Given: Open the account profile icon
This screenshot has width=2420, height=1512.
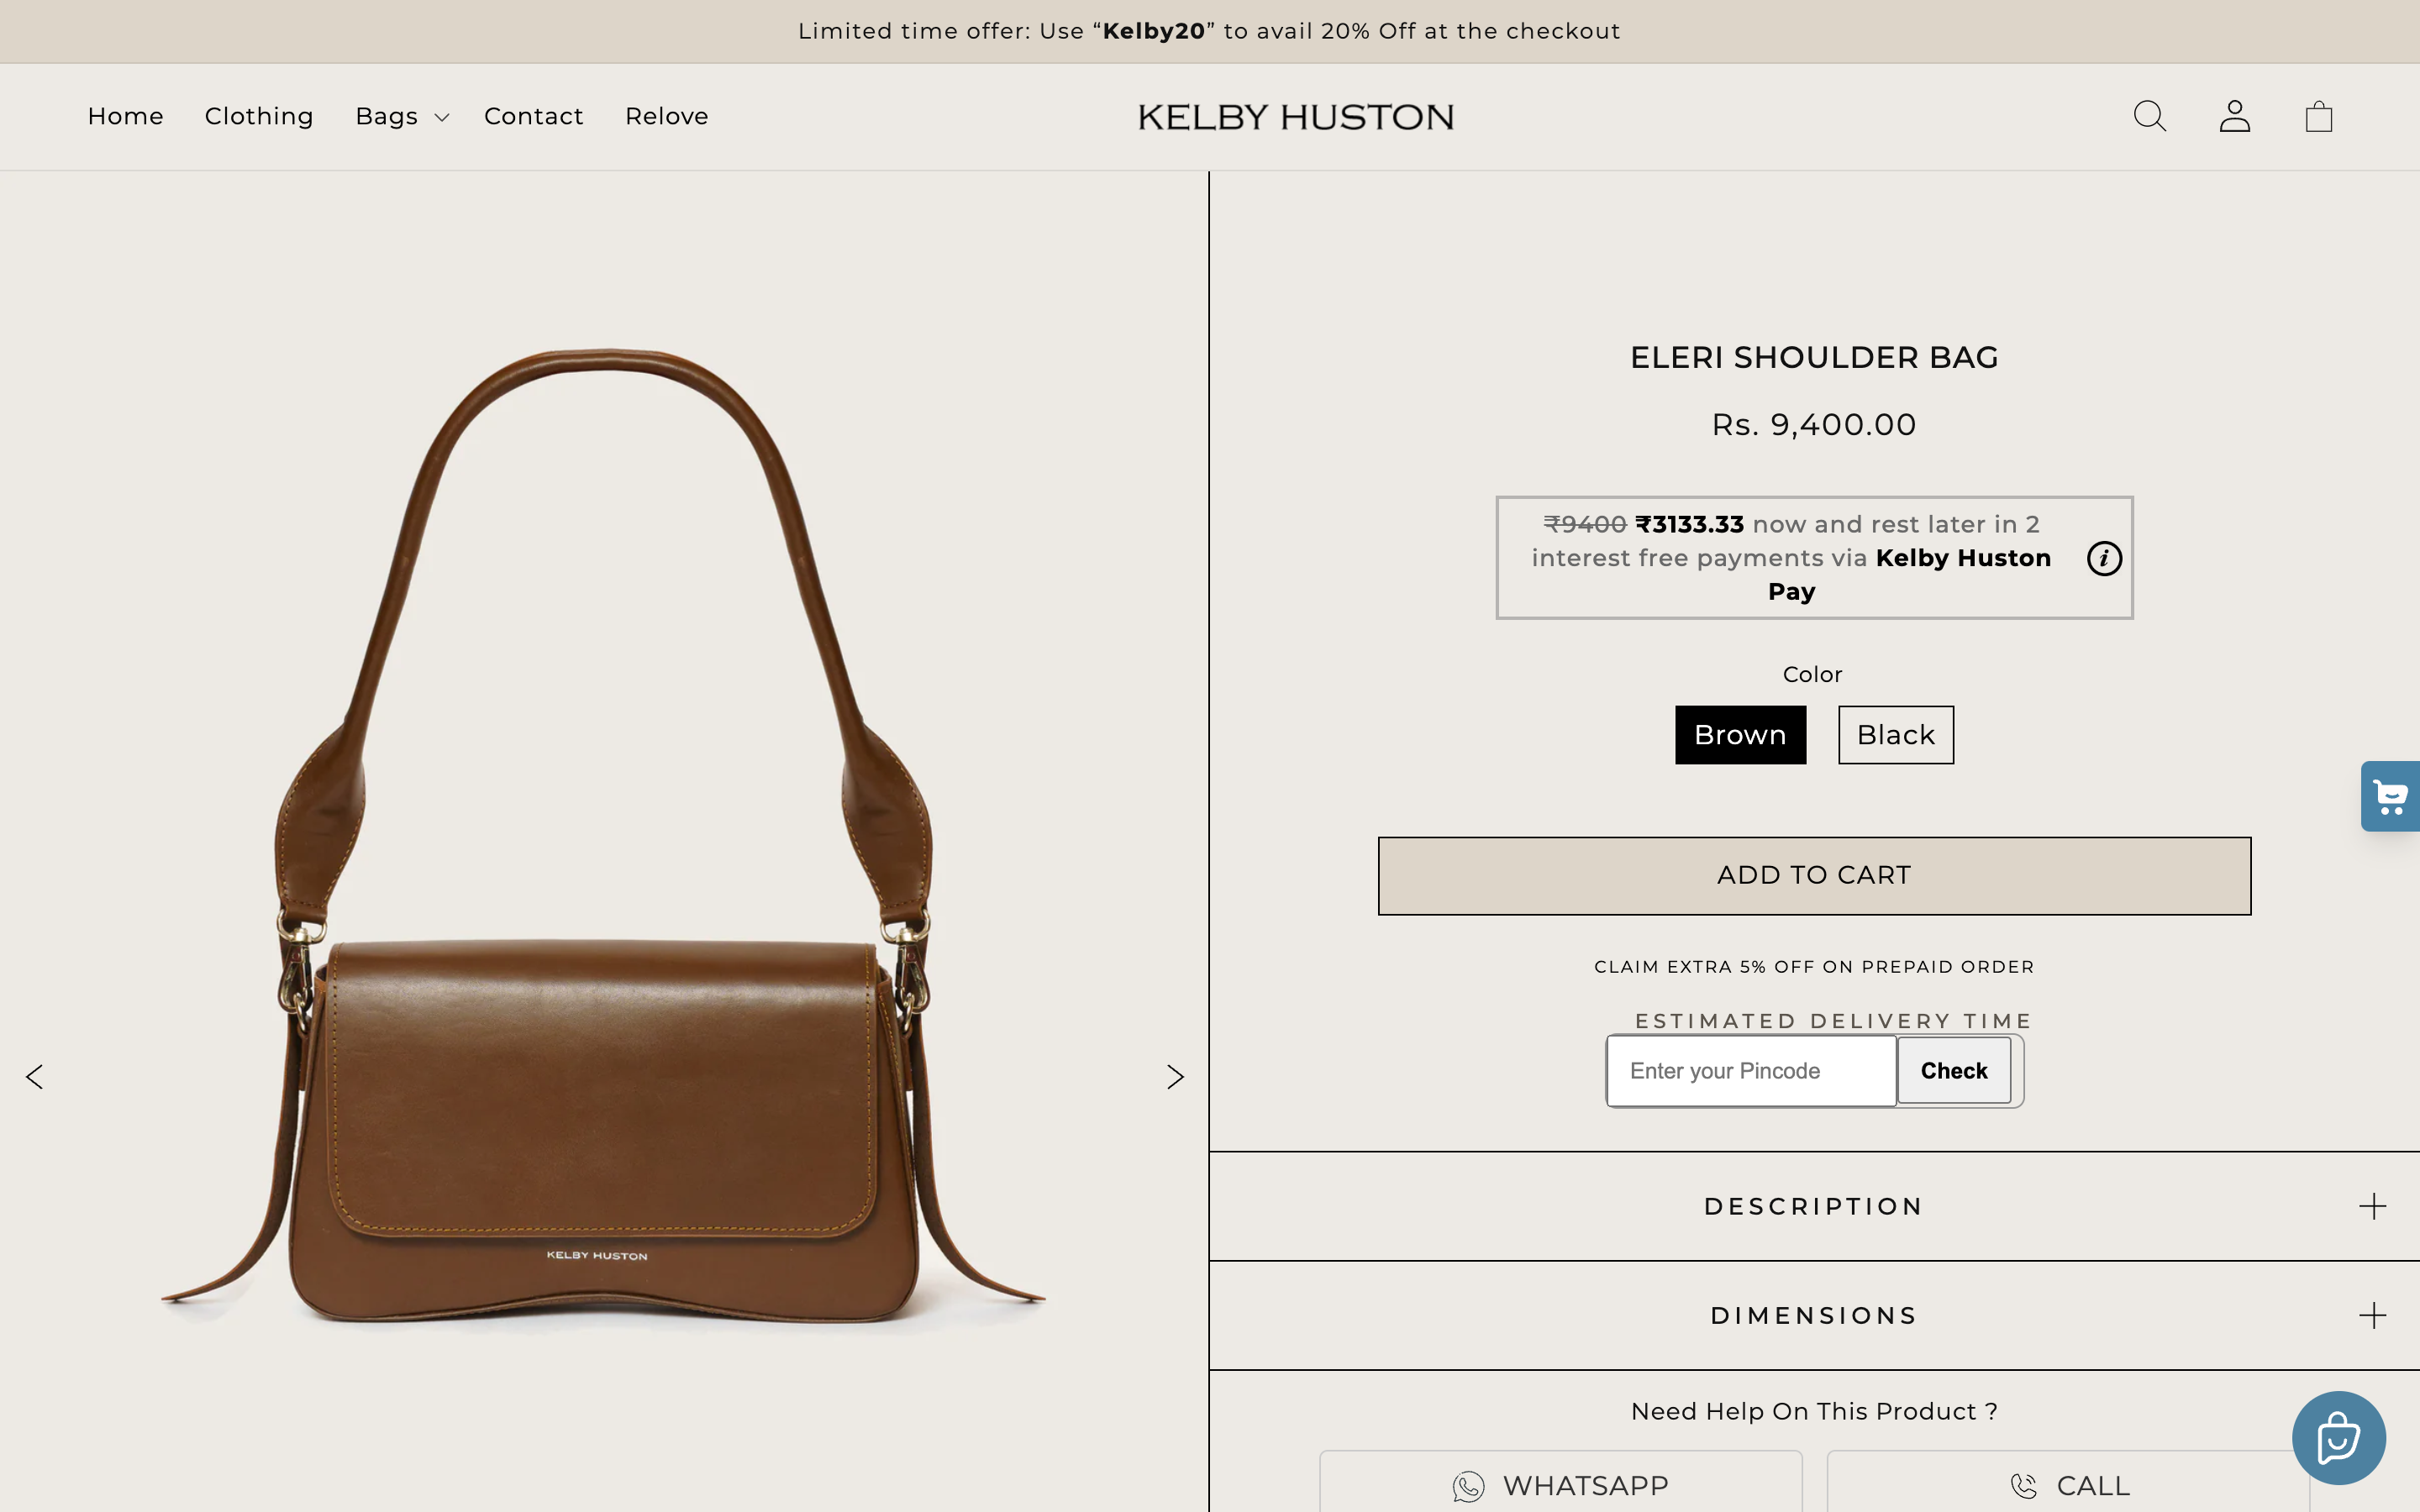Looking at the screenshot, I should tap(2234, 116).
